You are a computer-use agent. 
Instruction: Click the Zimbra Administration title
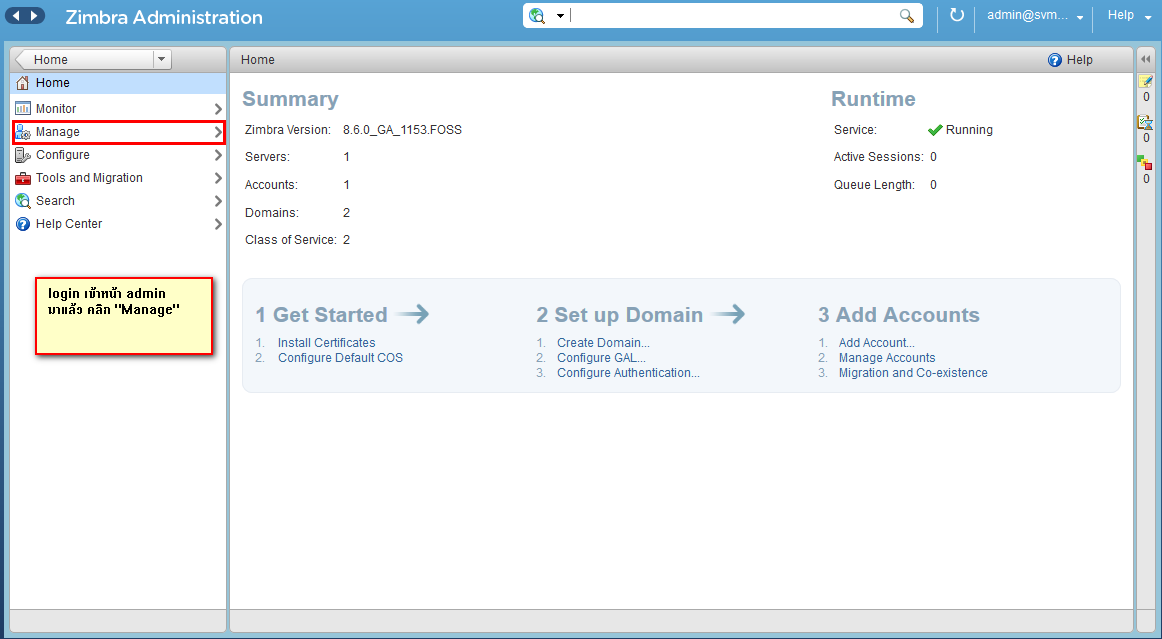pyautogui.click(x=164, y=17)
